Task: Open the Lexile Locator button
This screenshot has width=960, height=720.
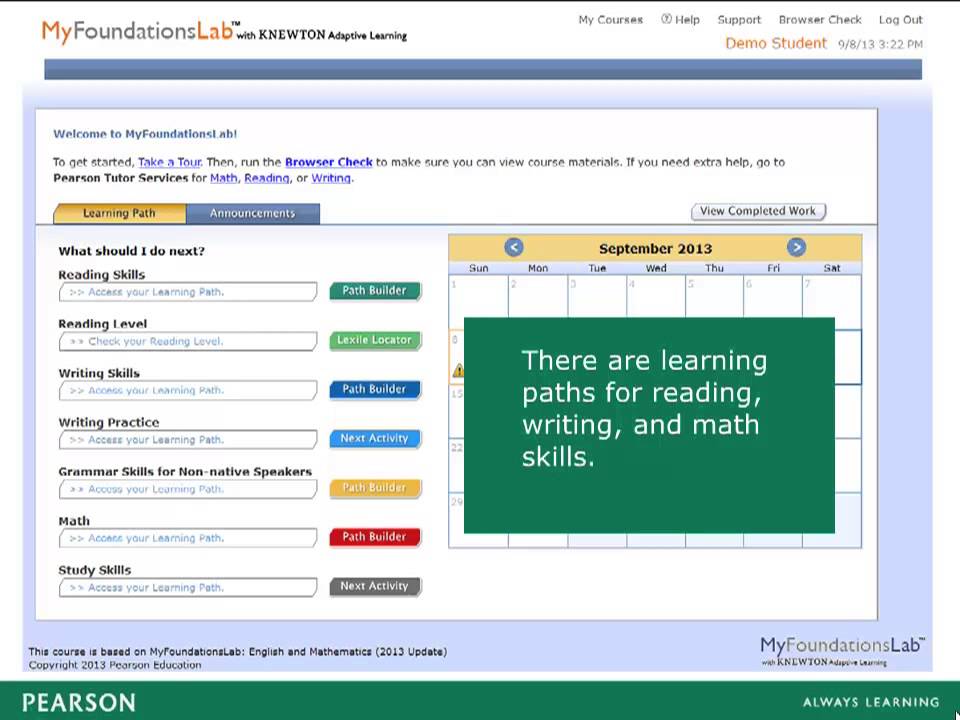Action: pyautogui.click(x=375, y=340)
